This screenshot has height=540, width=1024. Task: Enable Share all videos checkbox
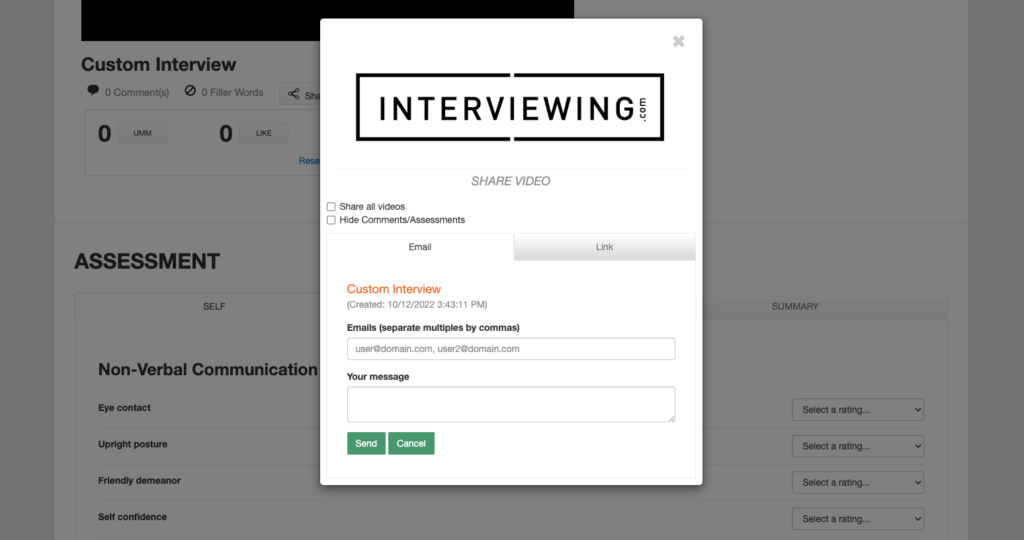(331, 206)
